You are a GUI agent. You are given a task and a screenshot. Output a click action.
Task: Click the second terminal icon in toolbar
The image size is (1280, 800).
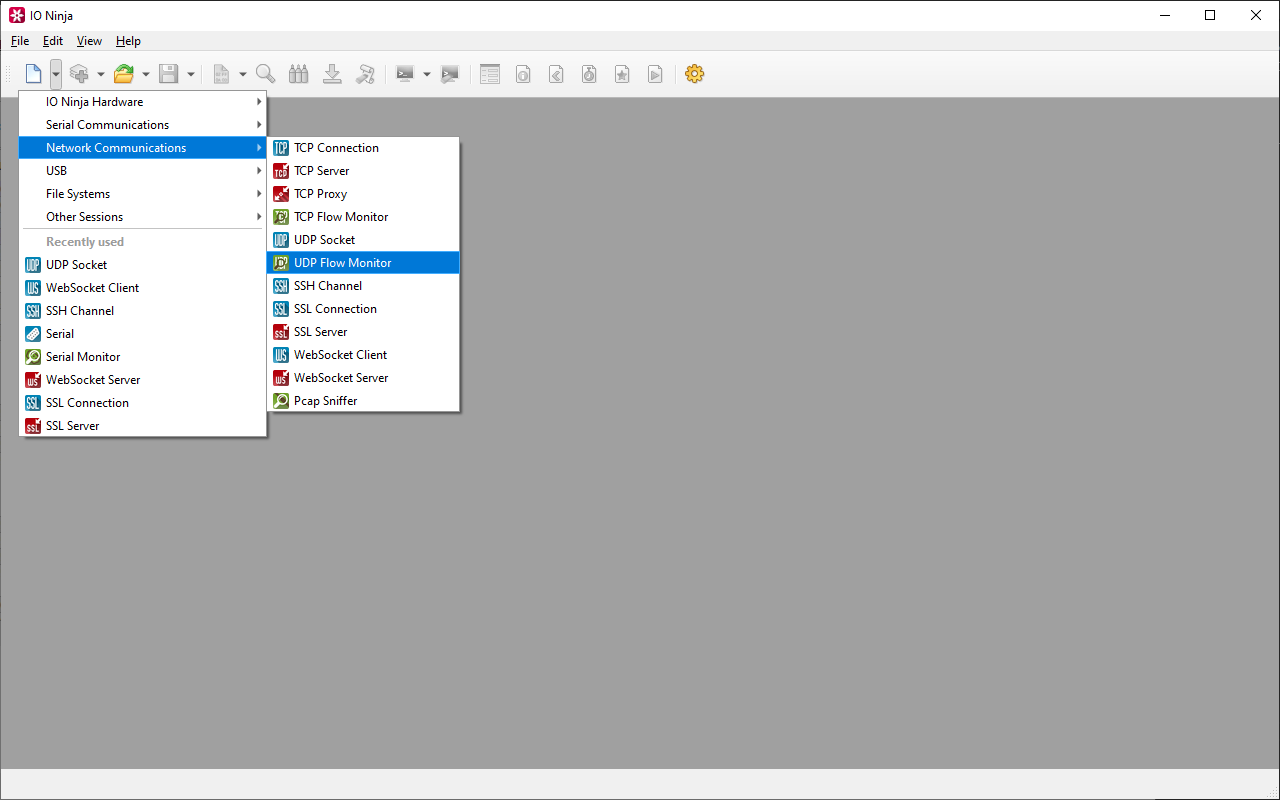pyautogui.click(x=450, y=74)
